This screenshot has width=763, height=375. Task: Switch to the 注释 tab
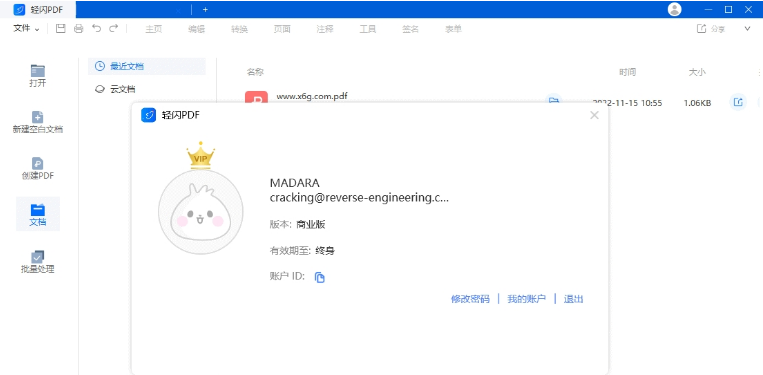[x=325, y=29]
